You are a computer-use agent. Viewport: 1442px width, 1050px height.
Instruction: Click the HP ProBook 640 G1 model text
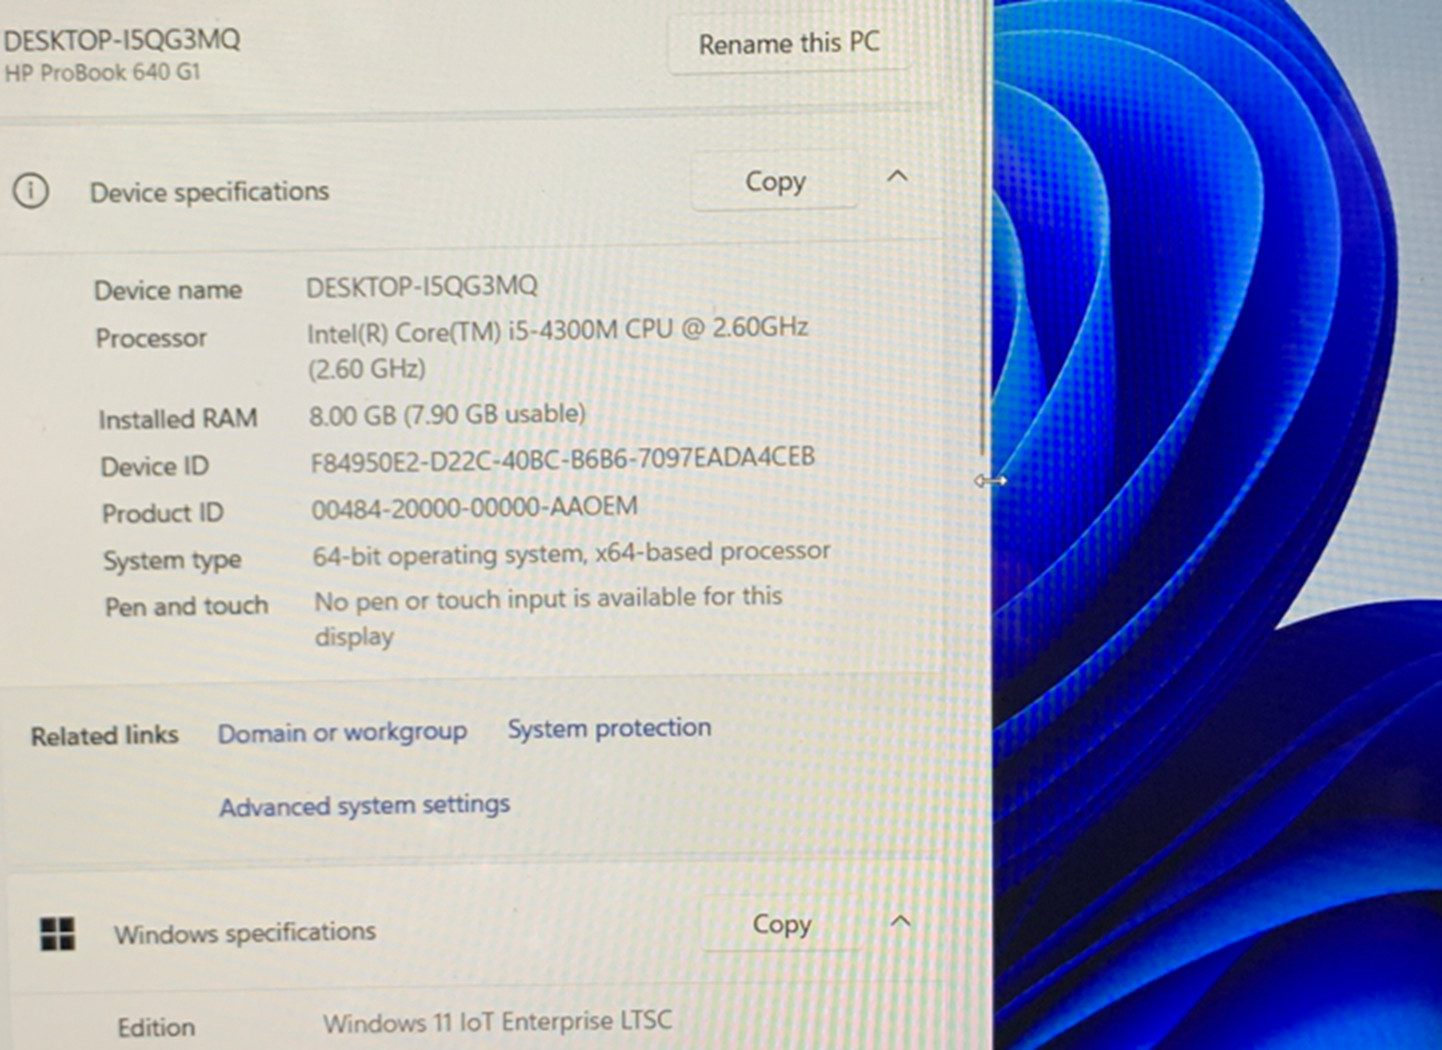[x=102, y=73]
